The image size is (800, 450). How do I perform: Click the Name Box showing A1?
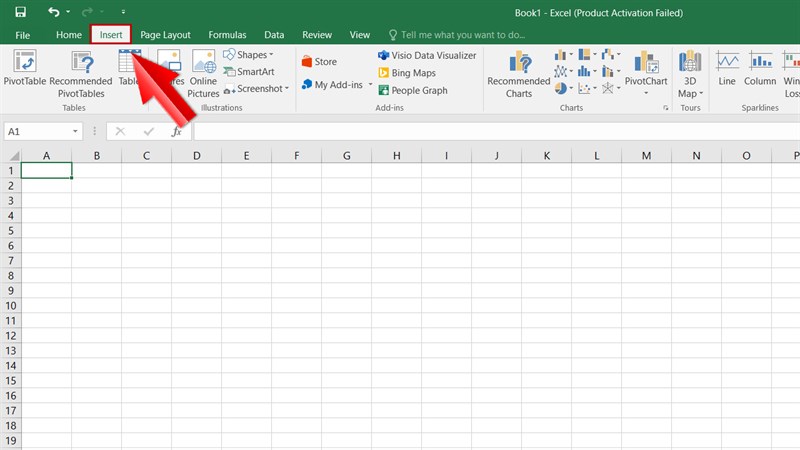click(x=37, y=132)
